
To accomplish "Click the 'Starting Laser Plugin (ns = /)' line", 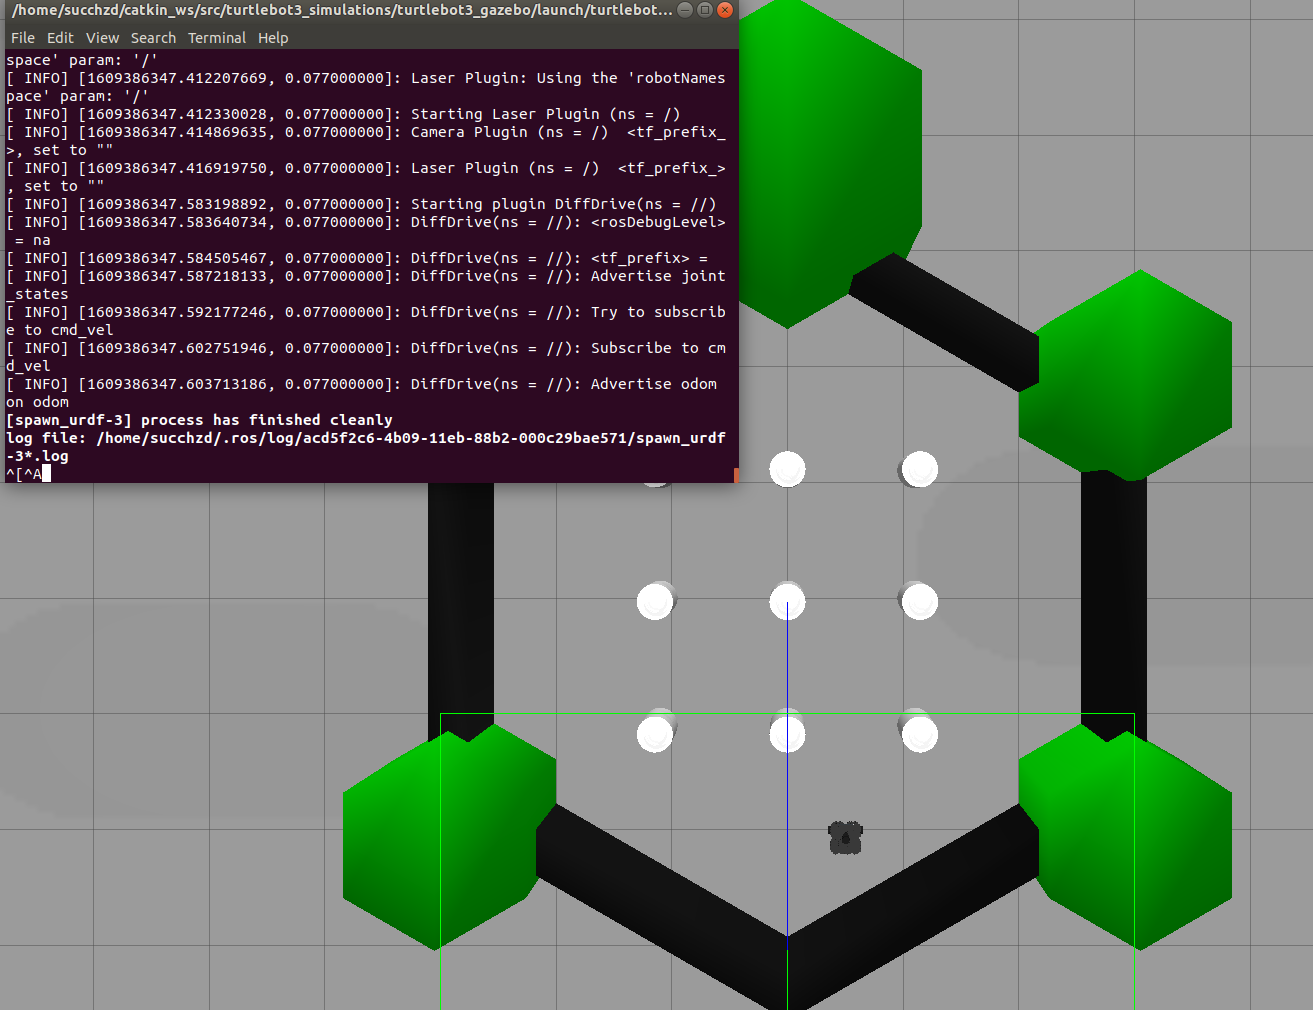I will 343,114.
